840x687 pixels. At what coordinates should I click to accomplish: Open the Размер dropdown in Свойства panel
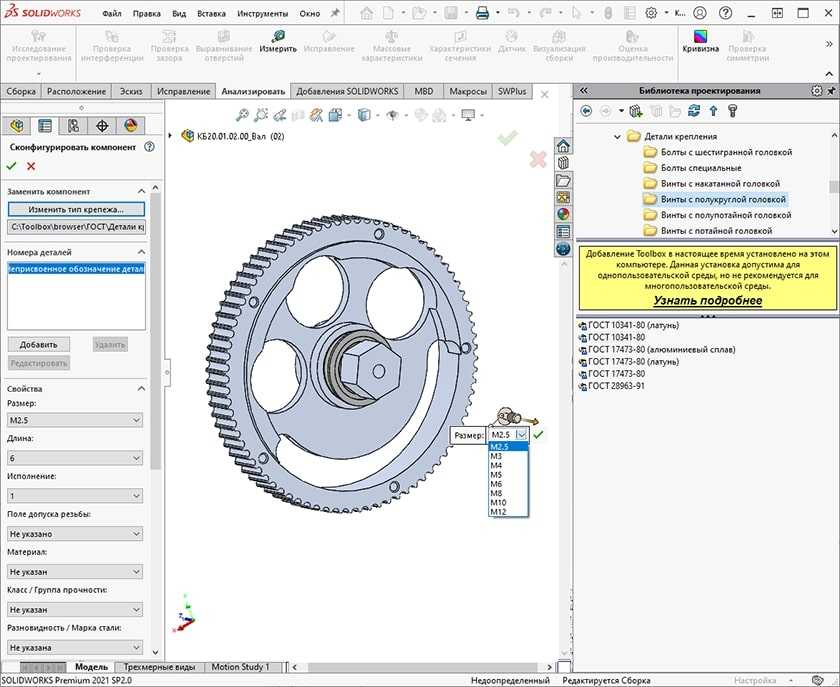[75, 420]
